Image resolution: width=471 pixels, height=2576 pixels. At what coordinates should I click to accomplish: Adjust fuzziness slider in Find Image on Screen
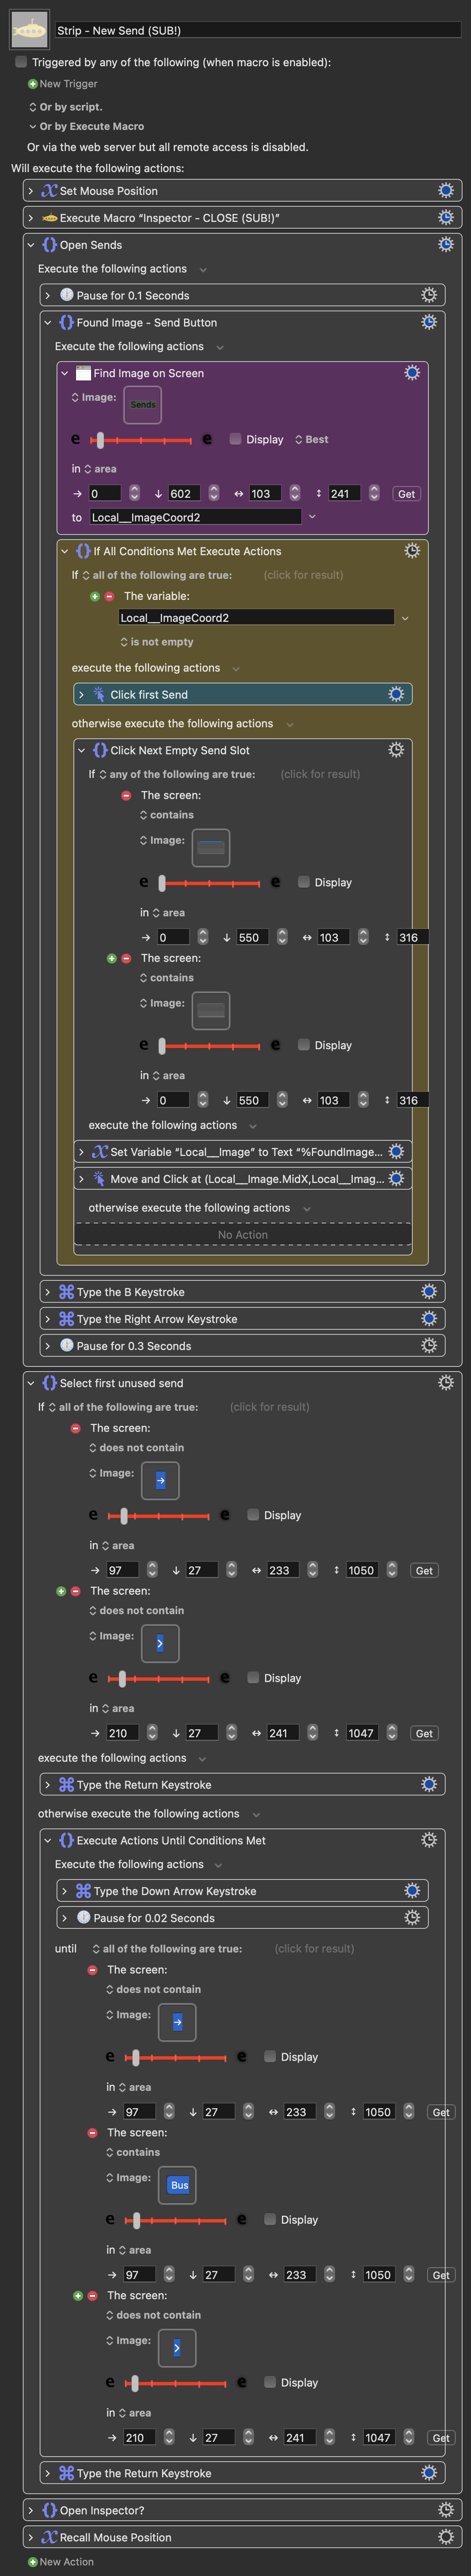coord(100,440)
